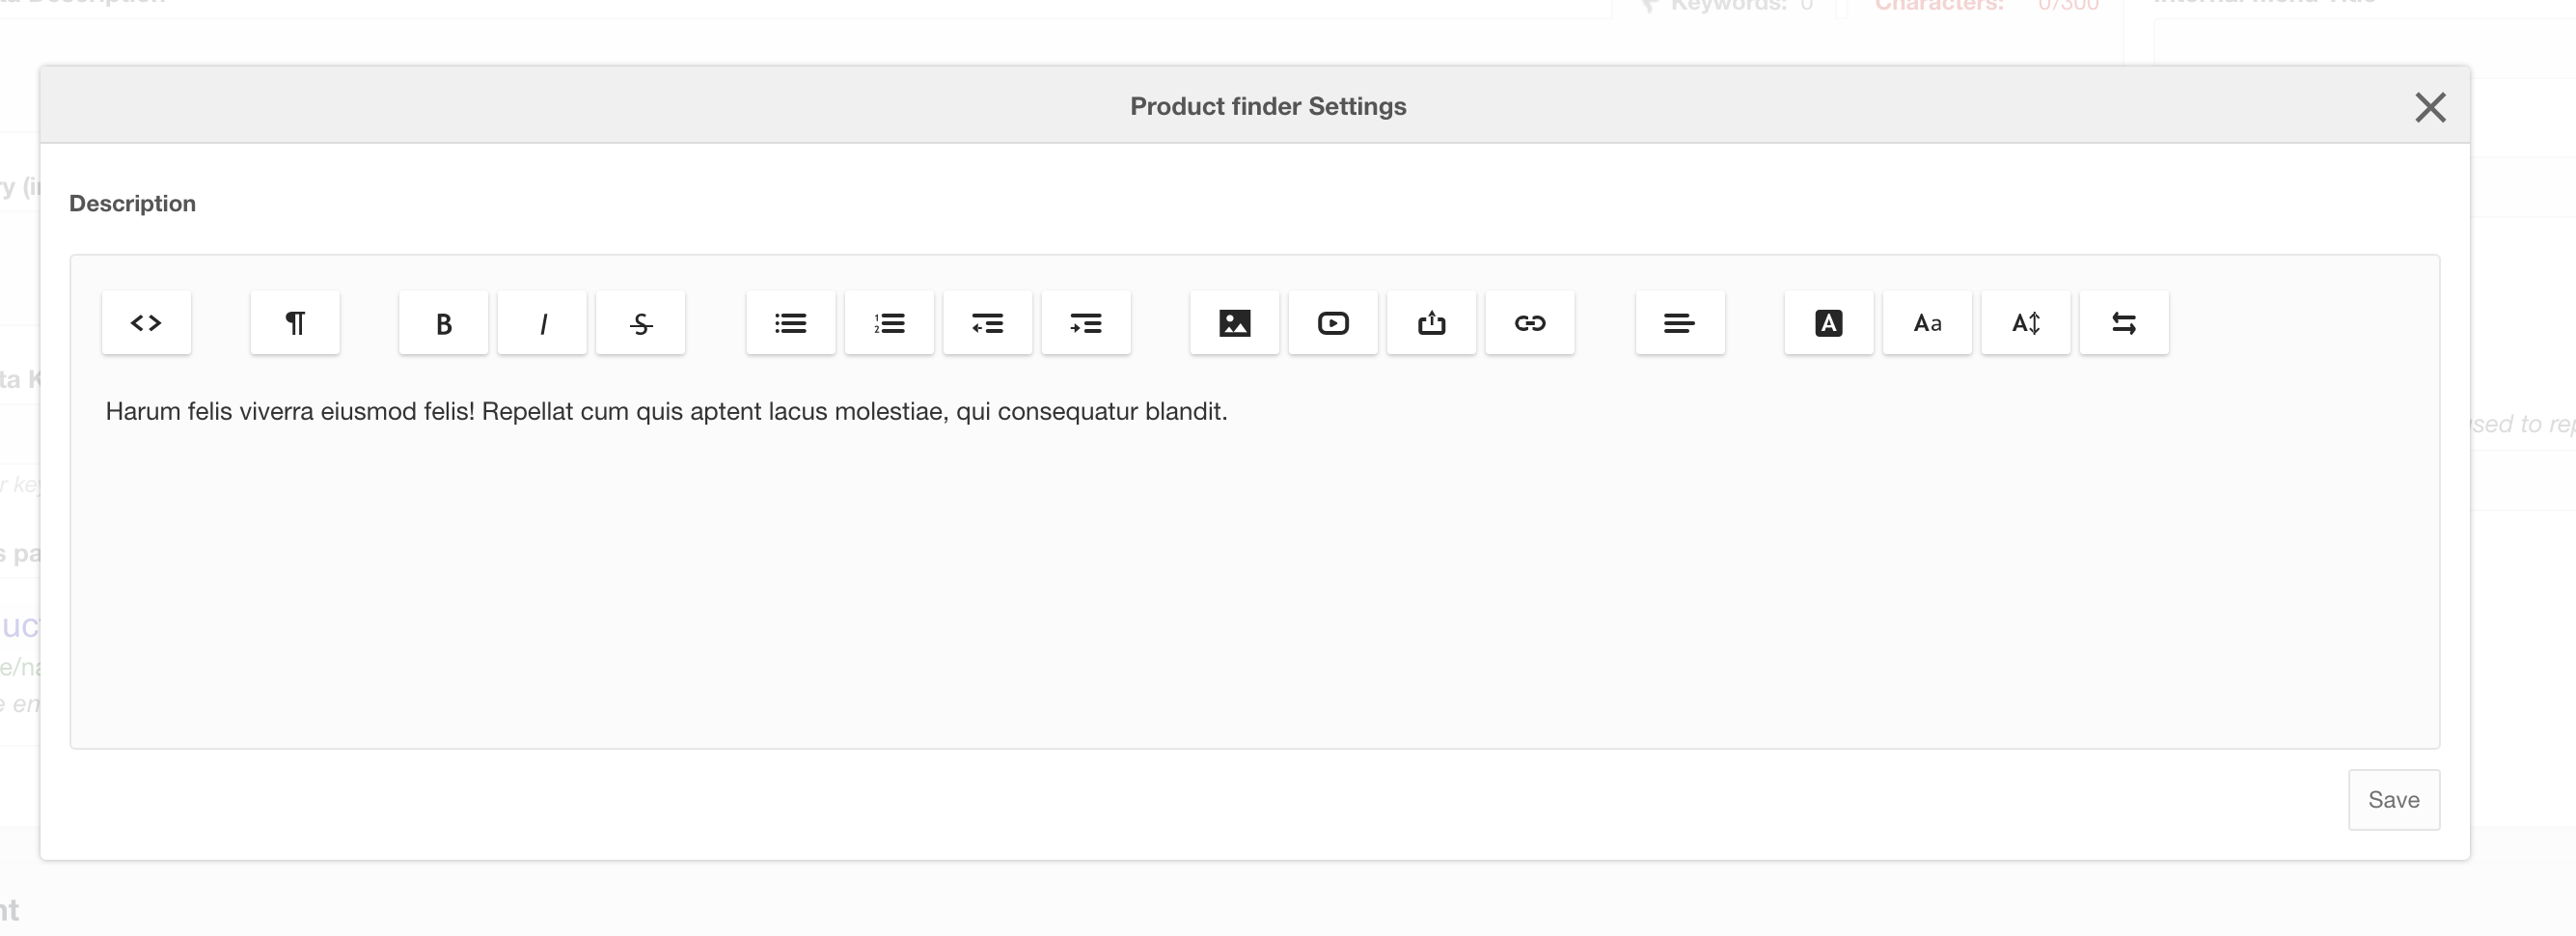2576x936 pixels.
Task: Open the font family (Aa) menu
Action: (1927, 323)
